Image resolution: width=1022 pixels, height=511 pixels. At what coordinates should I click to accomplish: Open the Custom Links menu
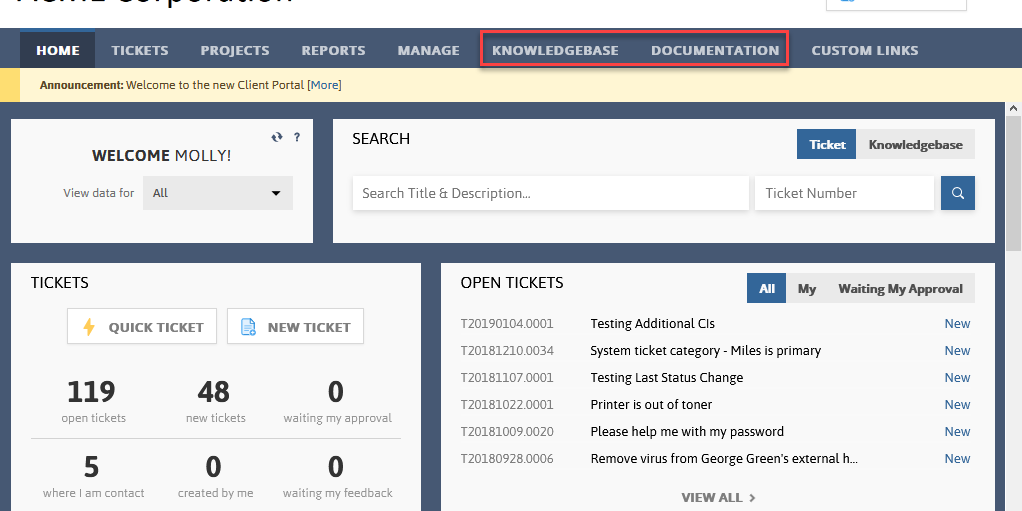(x=864, y=50)
